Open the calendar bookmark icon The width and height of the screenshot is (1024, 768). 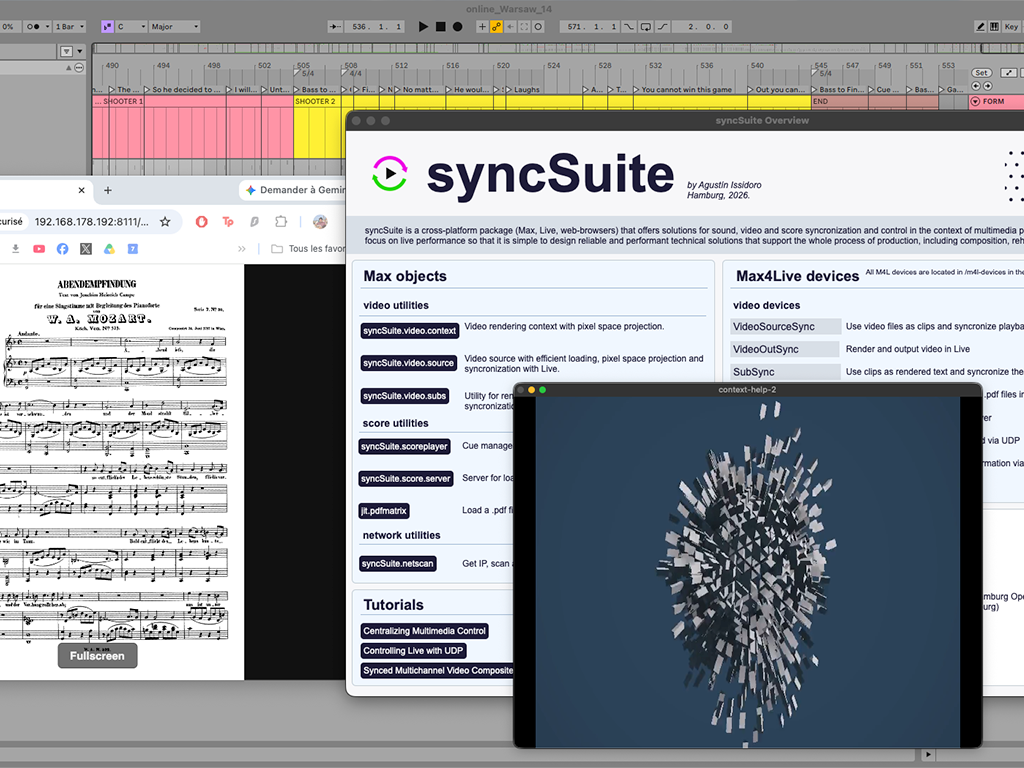(133, 249)
